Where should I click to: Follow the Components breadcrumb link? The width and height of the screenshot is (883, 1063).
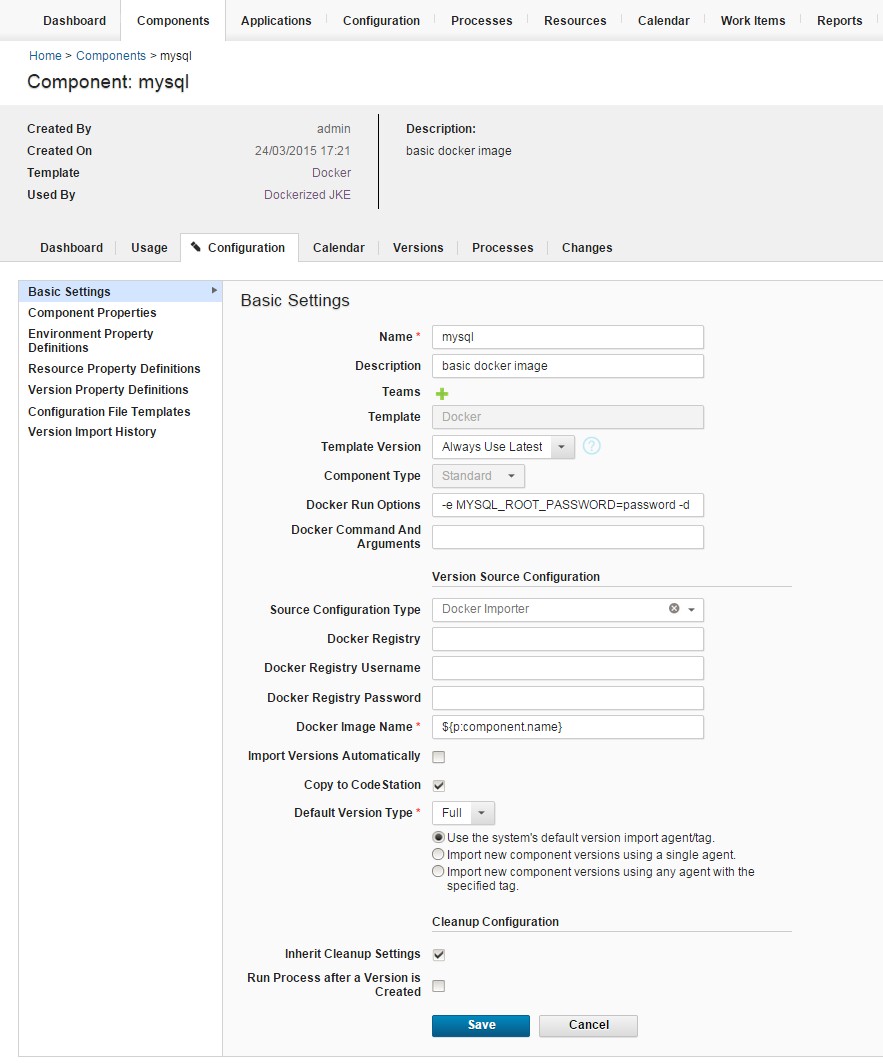(111, 56)
